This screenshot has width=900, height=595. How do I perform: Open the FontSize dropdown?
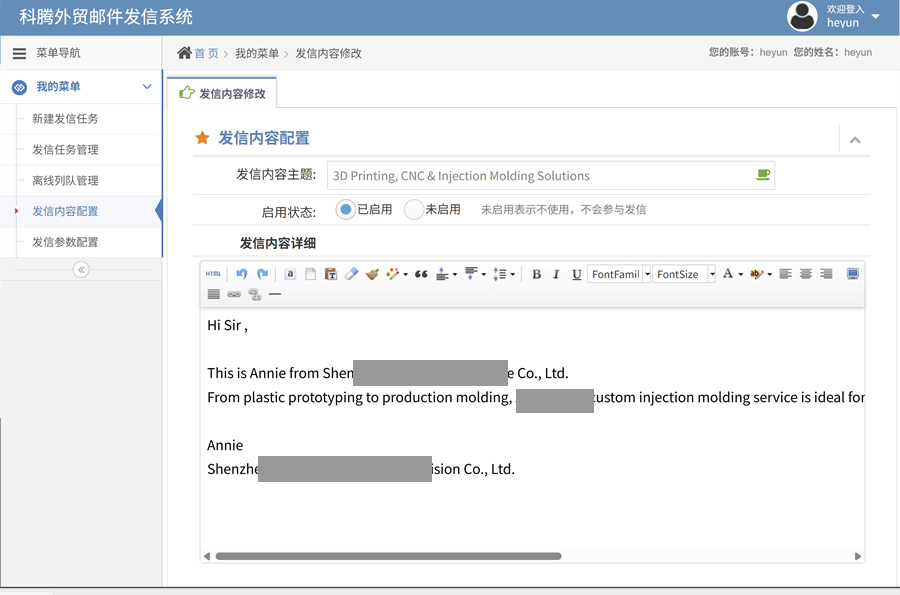point(684,274)
